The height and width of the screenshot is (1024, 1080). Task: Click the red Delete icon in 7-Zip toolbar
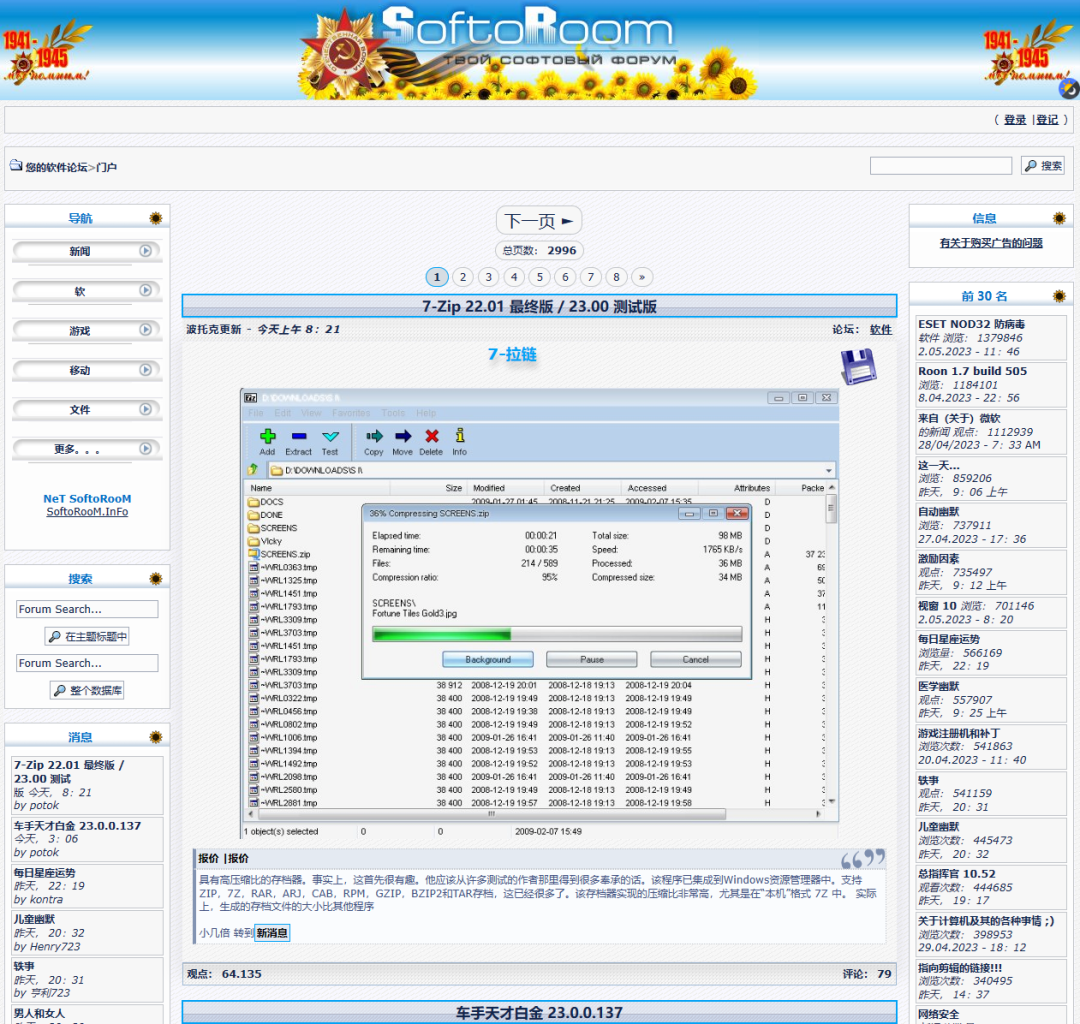432,436
